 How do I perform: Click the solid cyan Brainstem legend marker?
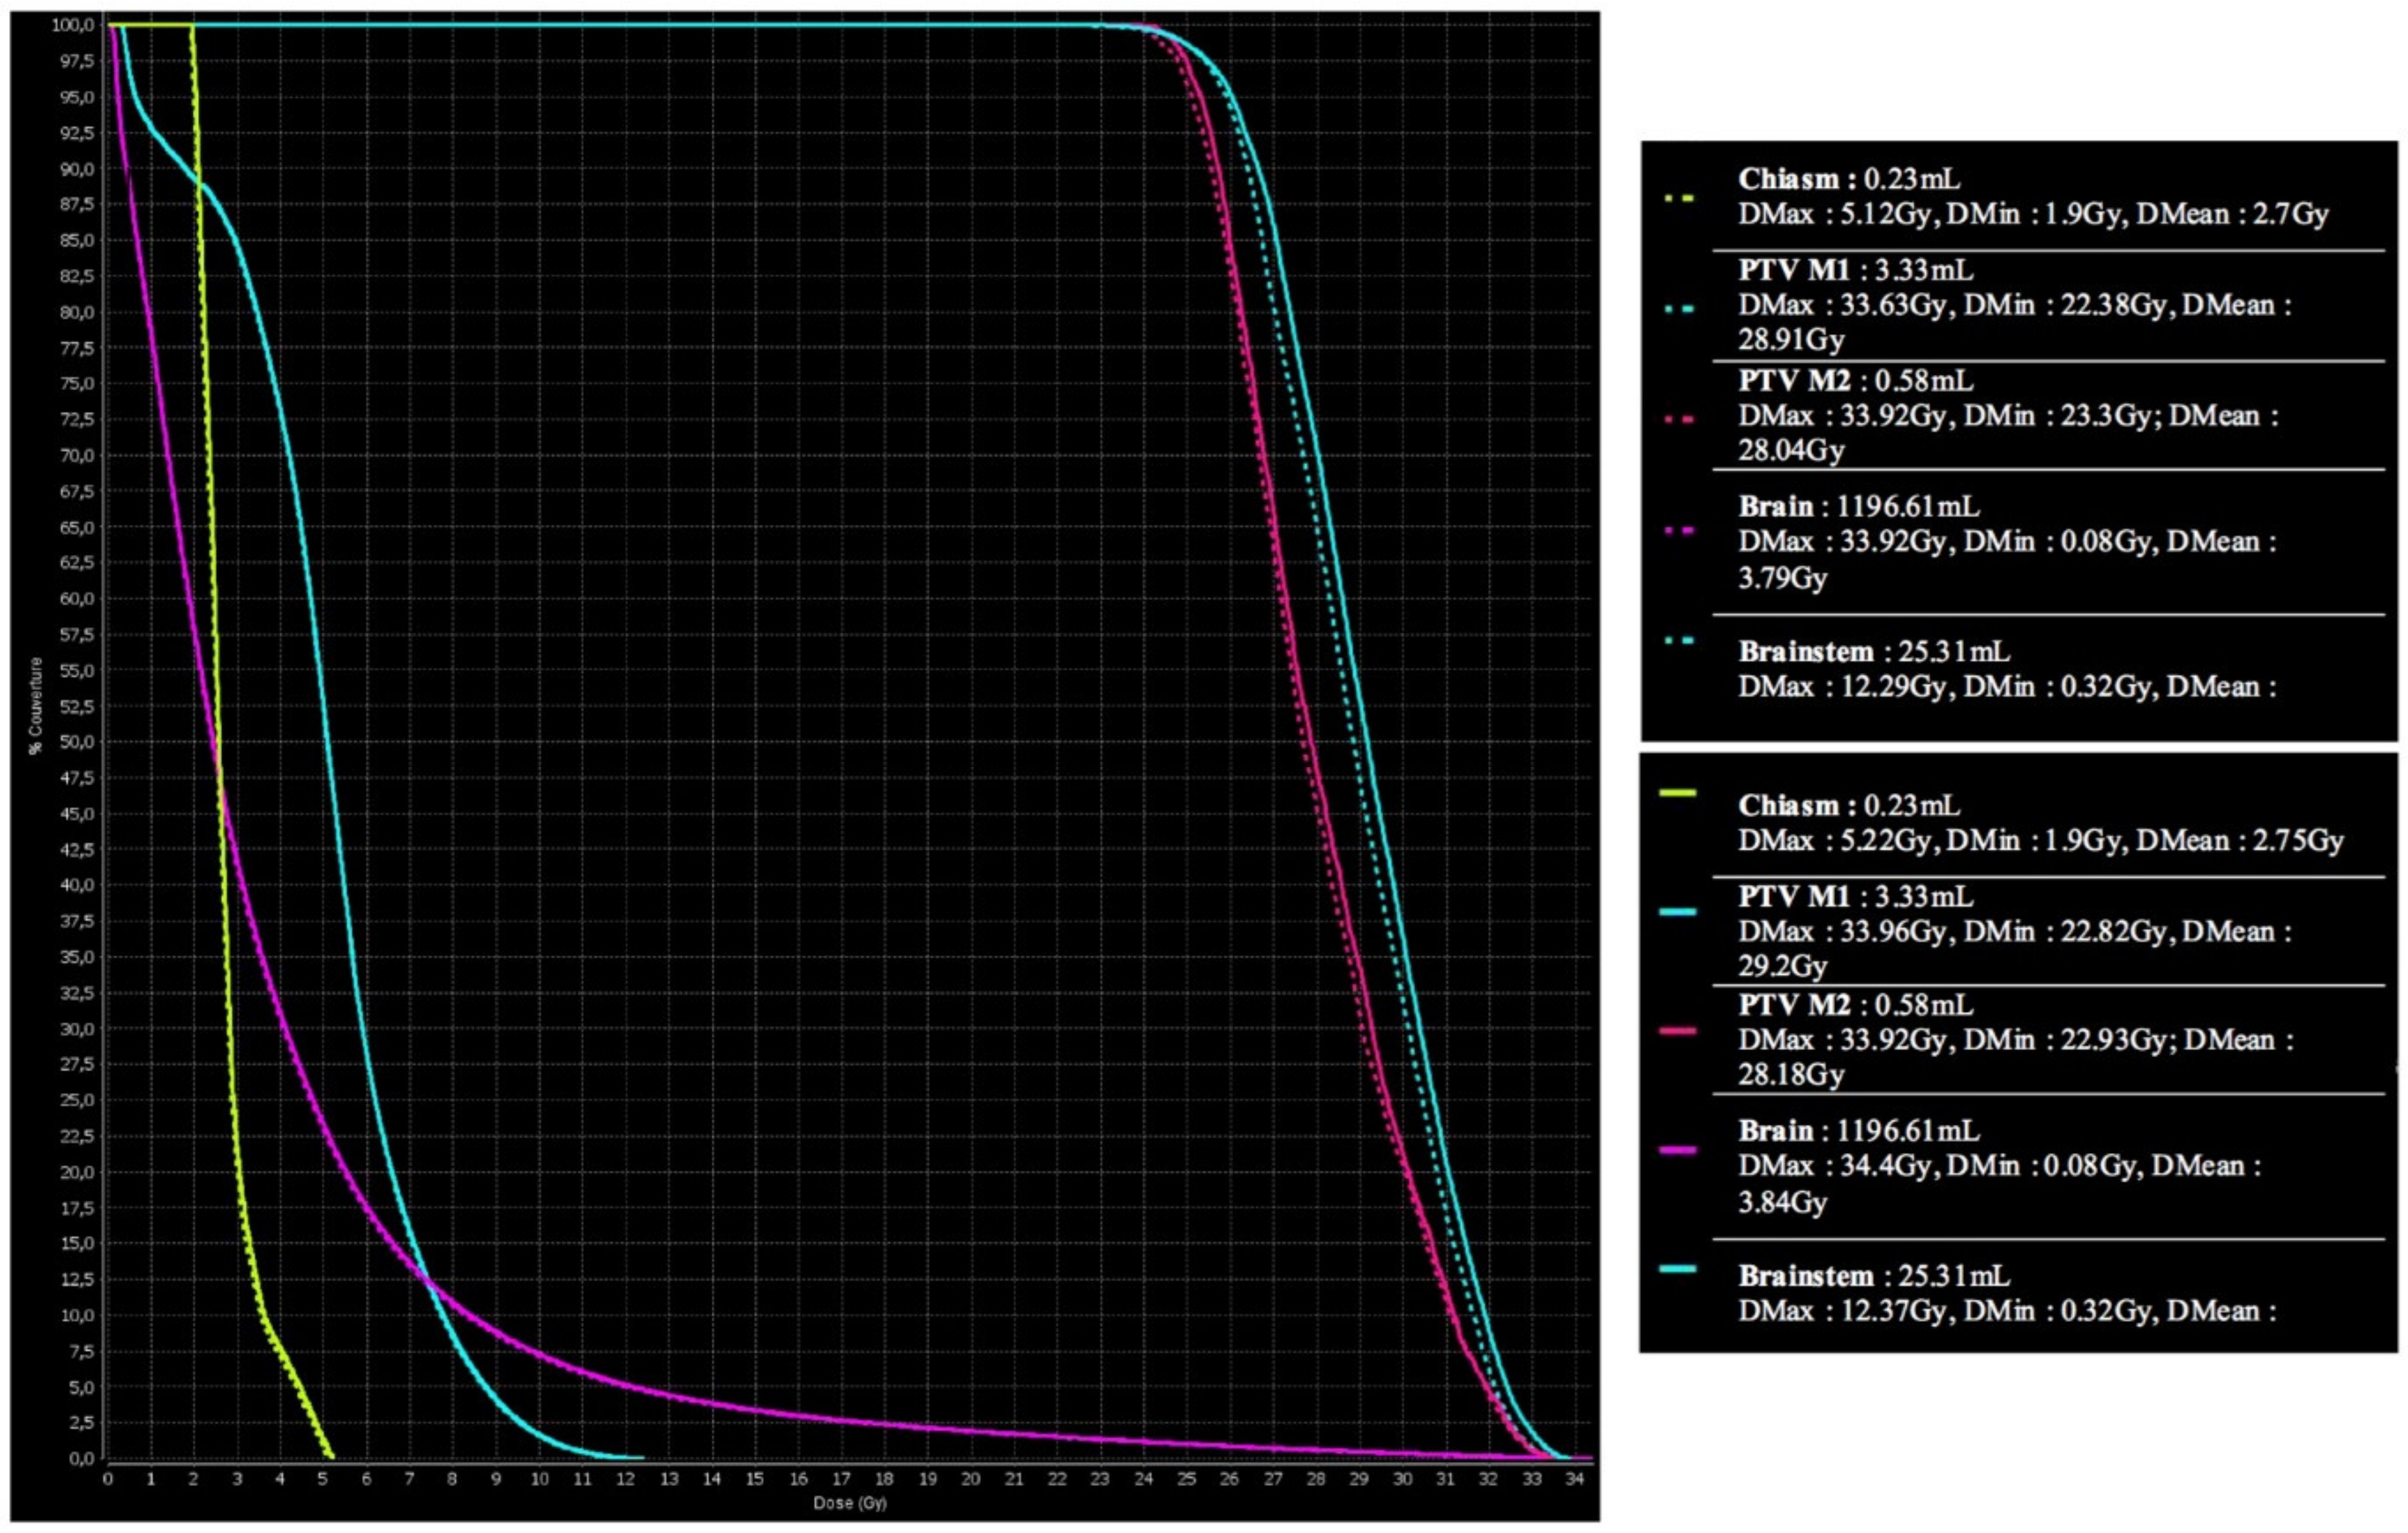1677,1269
